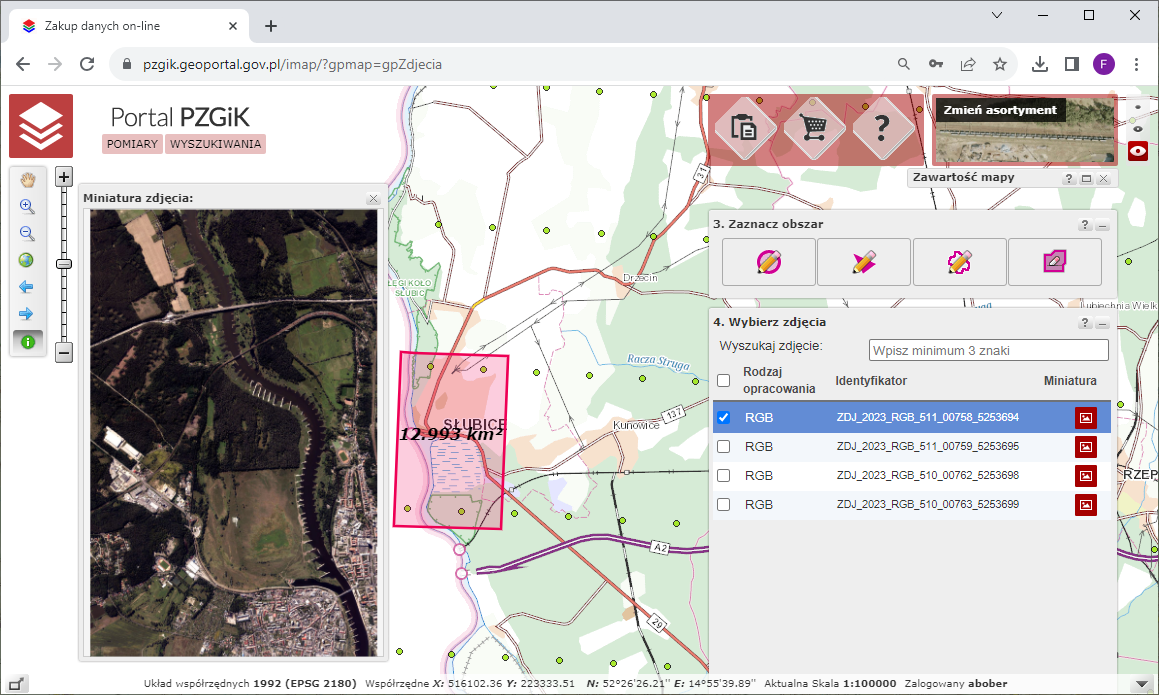Click the eraser clear-selection tool

point(1054,262)
